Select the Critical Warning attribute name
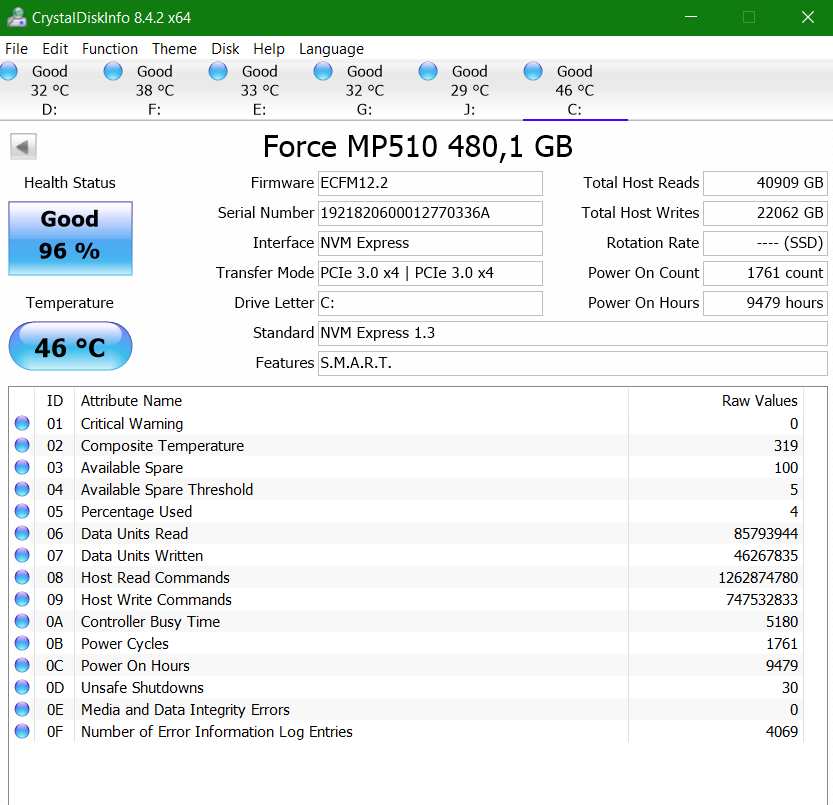This screenshot has width=833, height=805. pyautogui.click(x=132, y=424)
